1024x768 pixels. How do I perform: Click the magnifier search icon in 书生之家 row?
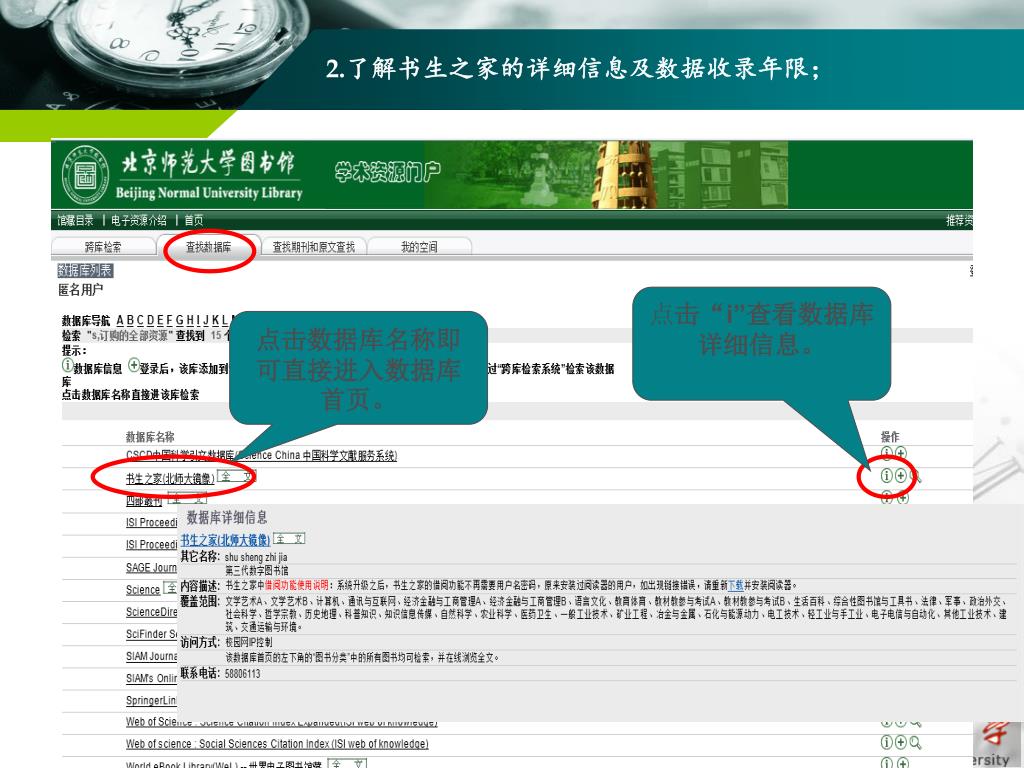click(x=915, y=476)
